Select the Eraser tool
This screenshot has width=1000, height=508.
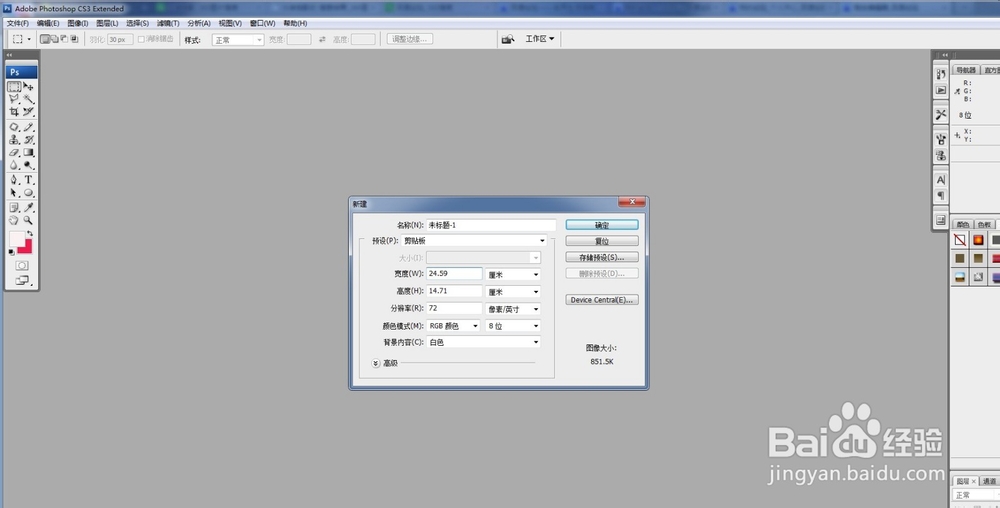[x=14, y=152]
